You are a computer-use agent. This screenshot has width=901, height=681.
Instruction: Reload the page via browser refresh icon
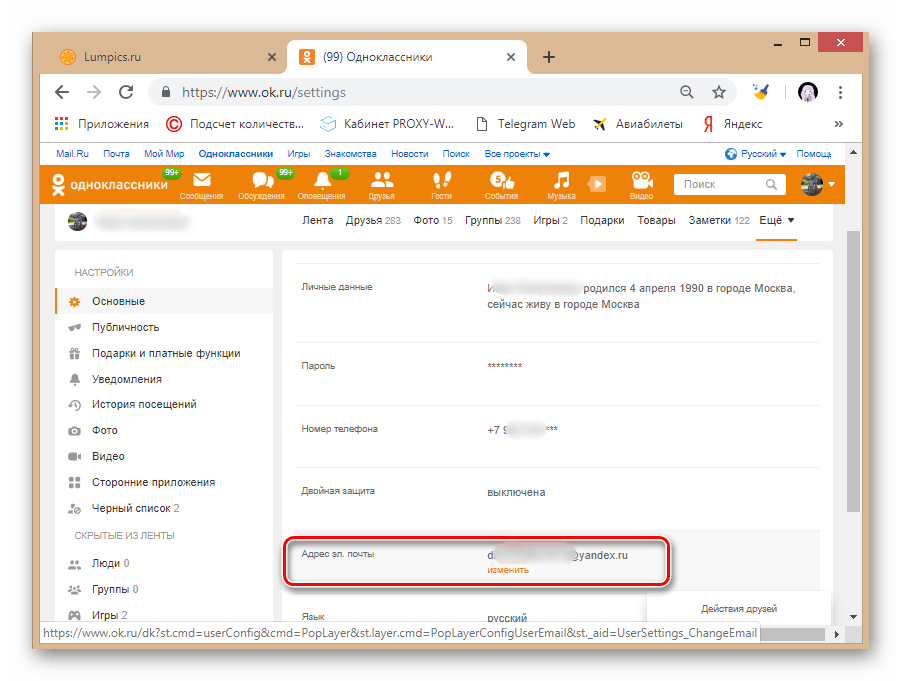coord(125,91)
